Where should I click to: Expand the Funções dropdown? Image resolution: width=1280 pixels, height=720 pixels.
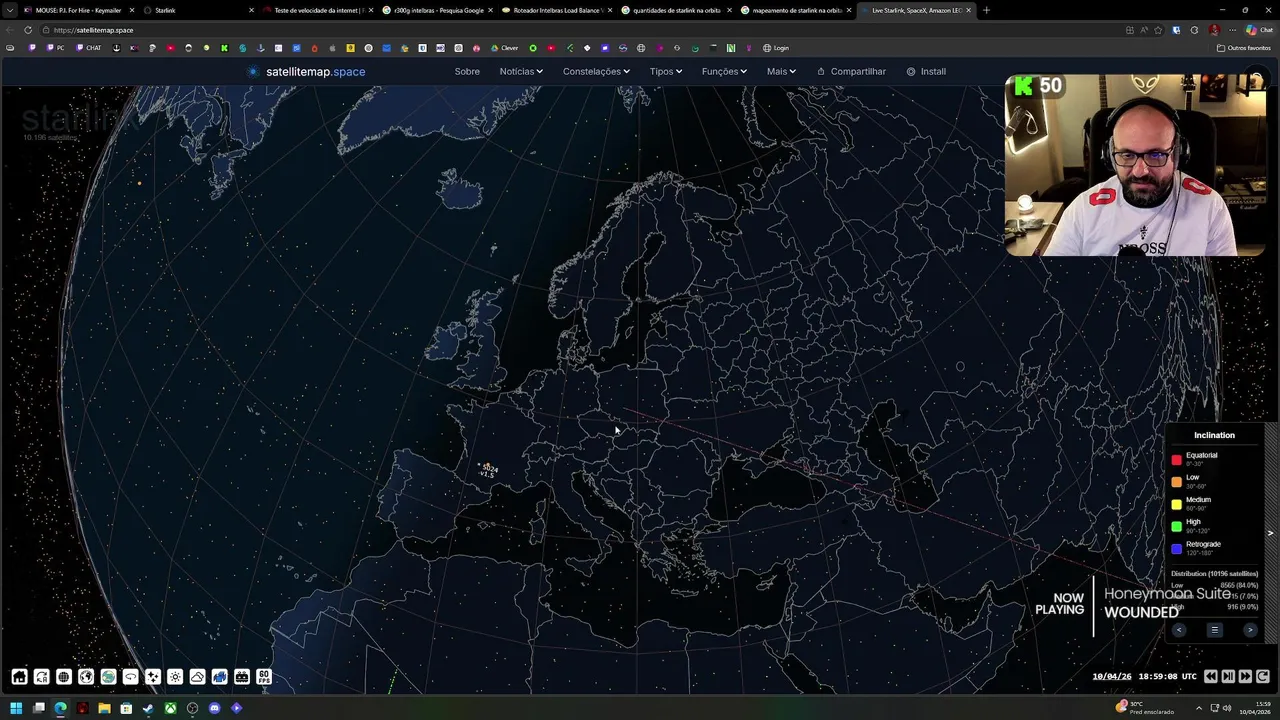pyautogui.click(x=724, y=71)
